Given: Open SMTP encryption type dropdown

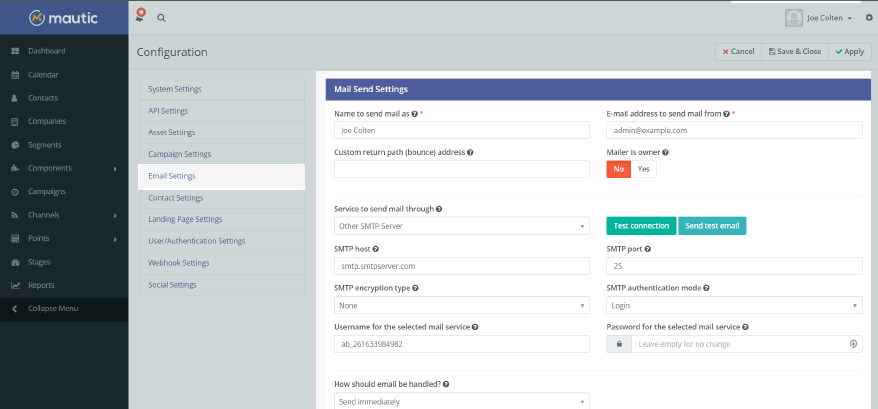Looking at the screenshot, I should pyautogui.click(x=461, y=305).
